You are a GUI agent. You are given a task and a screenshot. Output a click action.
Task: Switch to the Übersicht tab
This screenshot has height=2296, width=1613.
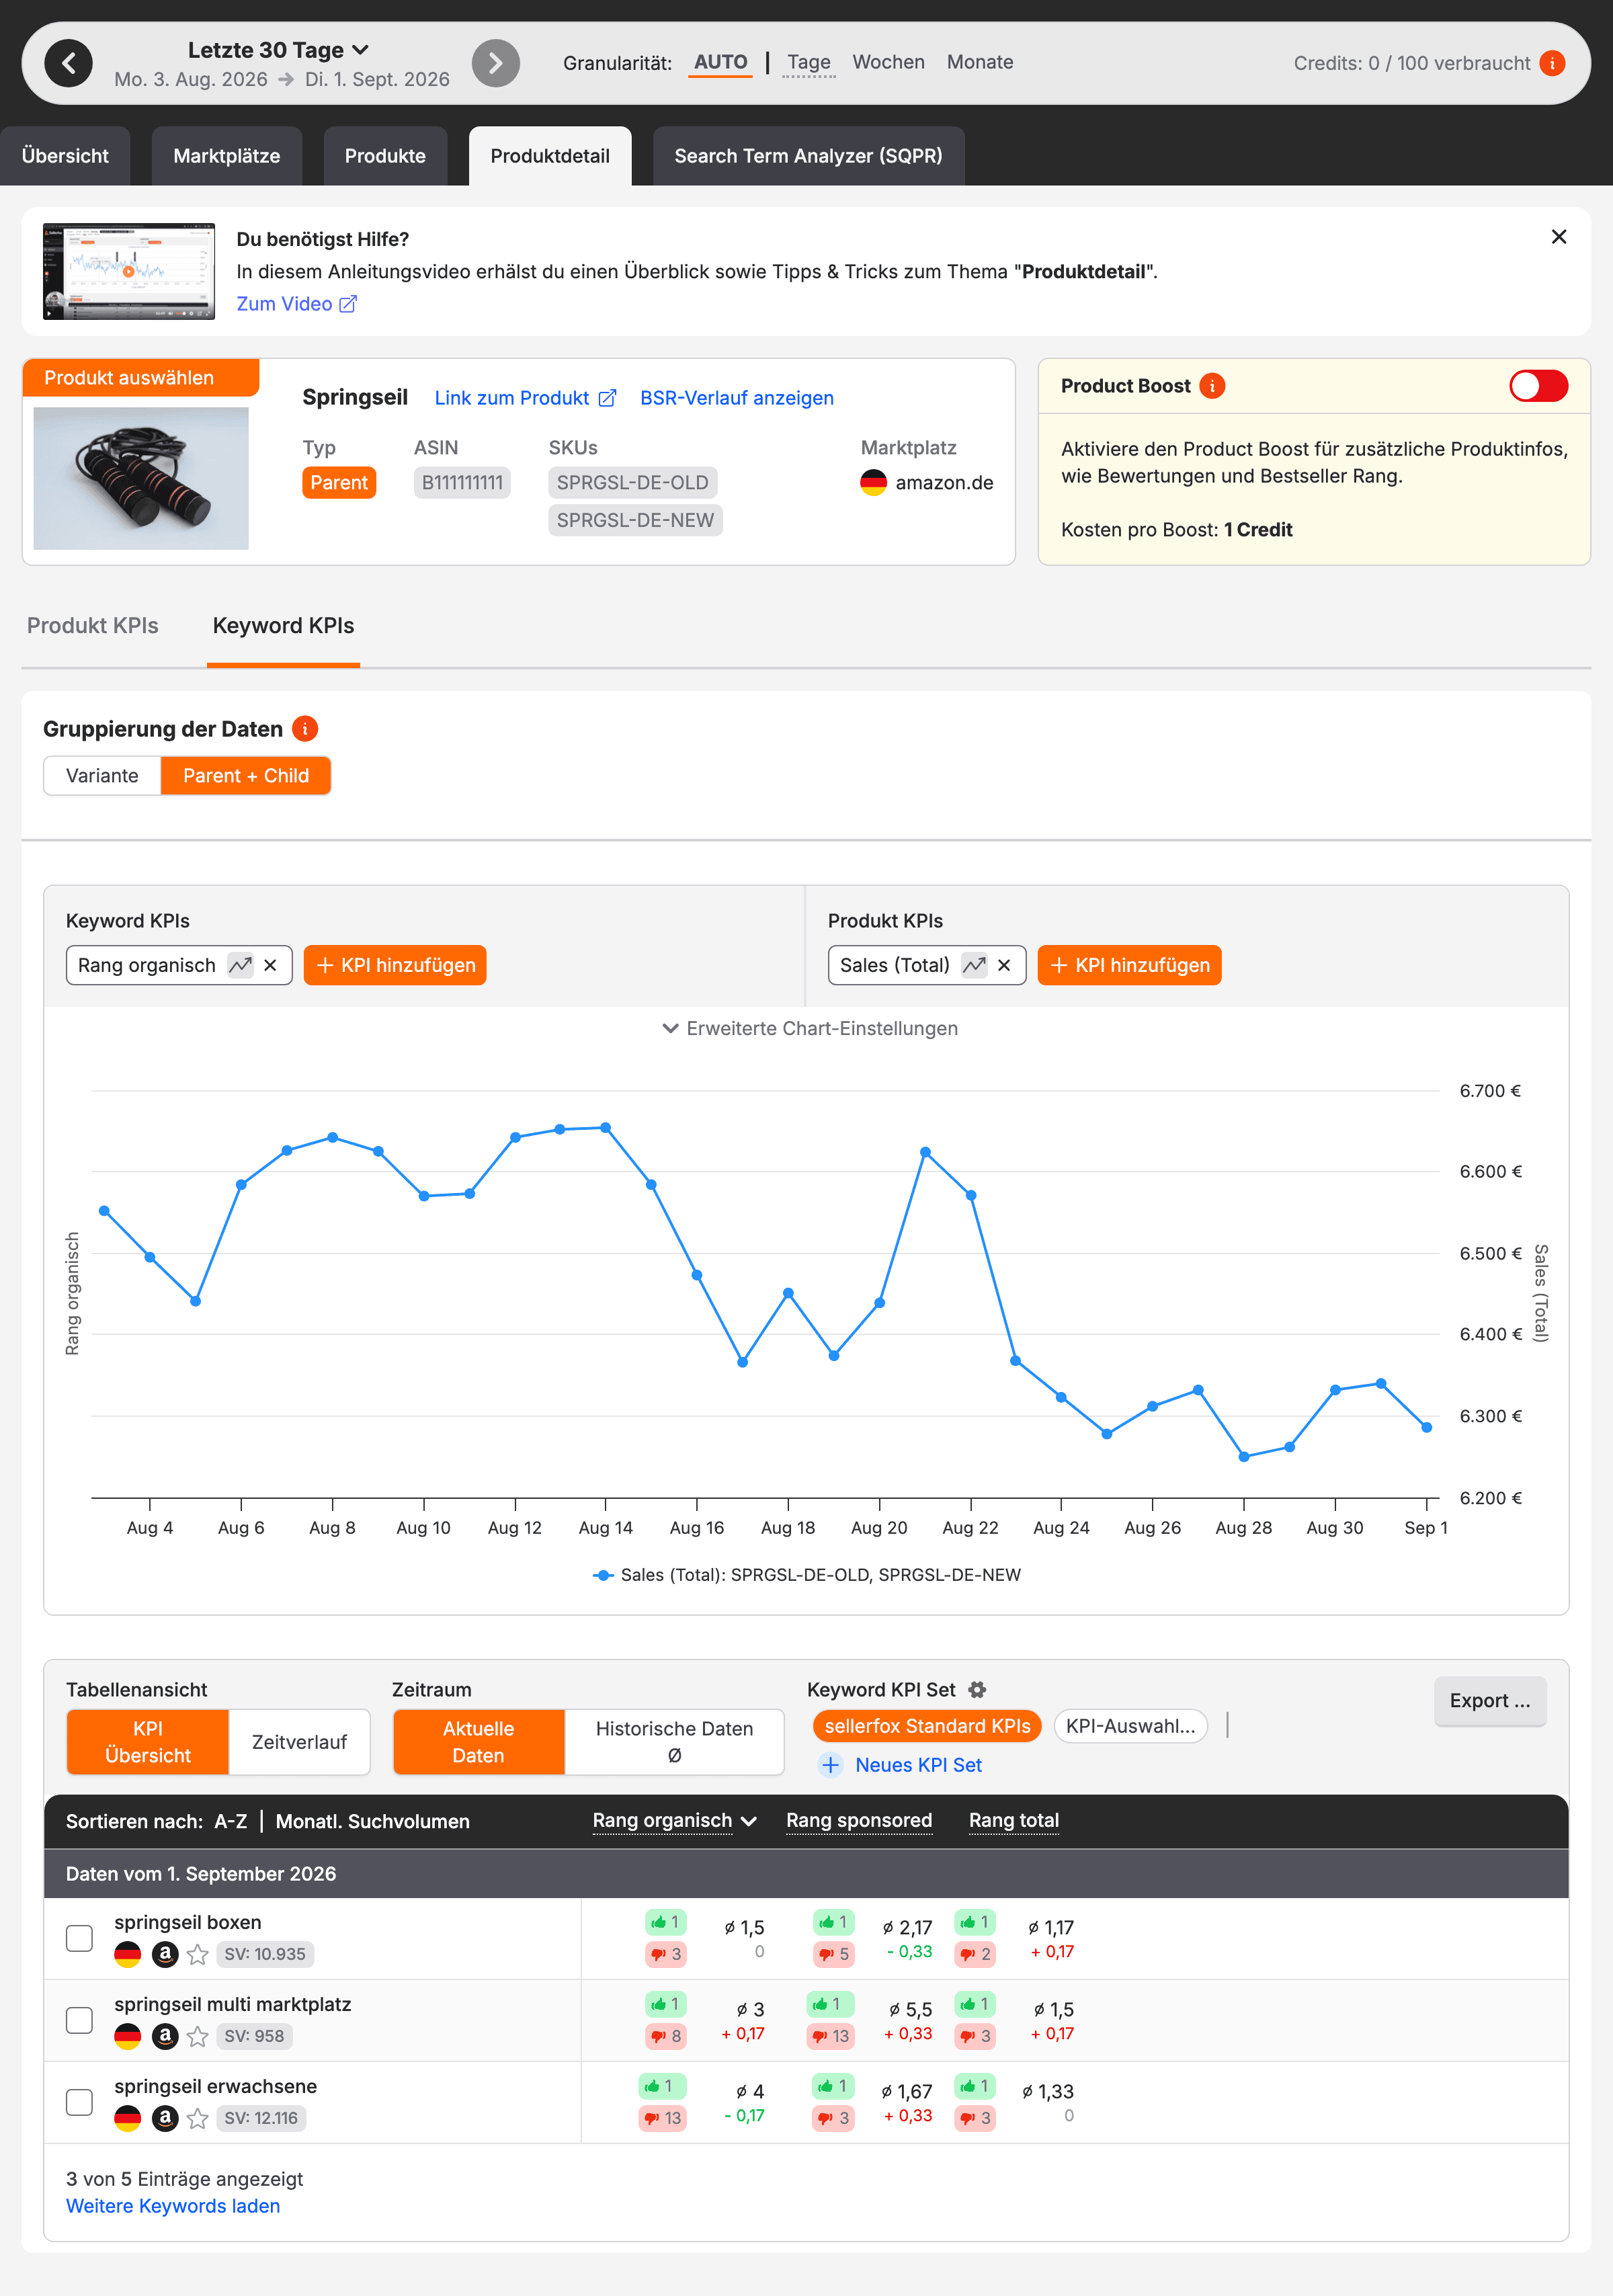pos(65,156)
